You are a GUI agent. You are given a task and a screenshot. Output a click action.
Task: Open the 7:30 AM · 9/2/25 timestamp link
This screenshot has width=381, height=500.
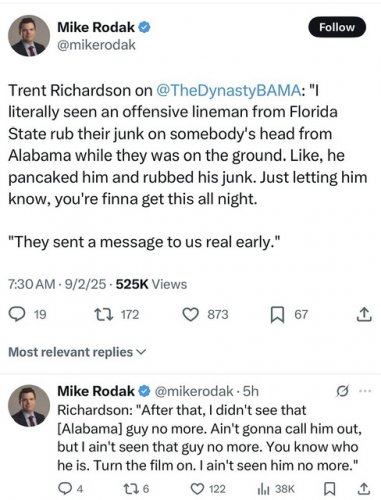click(57, 284)
